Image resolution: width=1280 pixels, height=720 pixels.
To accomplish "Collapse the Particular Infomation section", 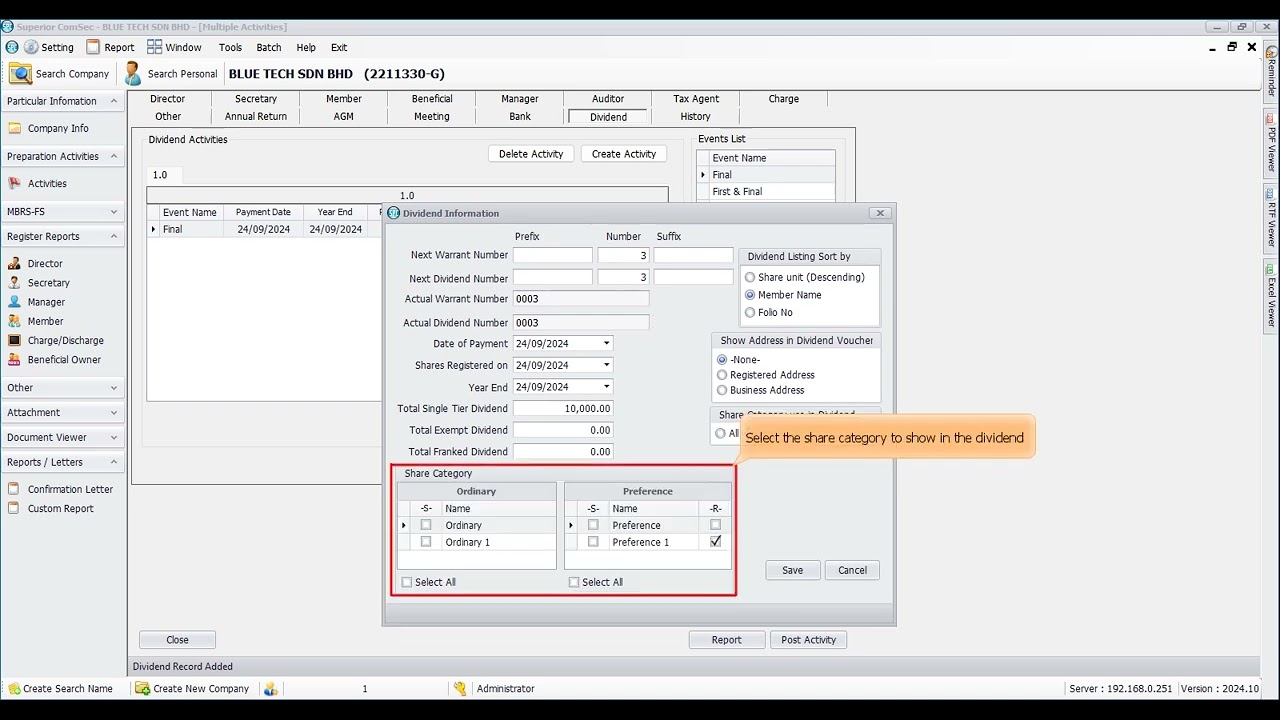I will coord(114,101).
